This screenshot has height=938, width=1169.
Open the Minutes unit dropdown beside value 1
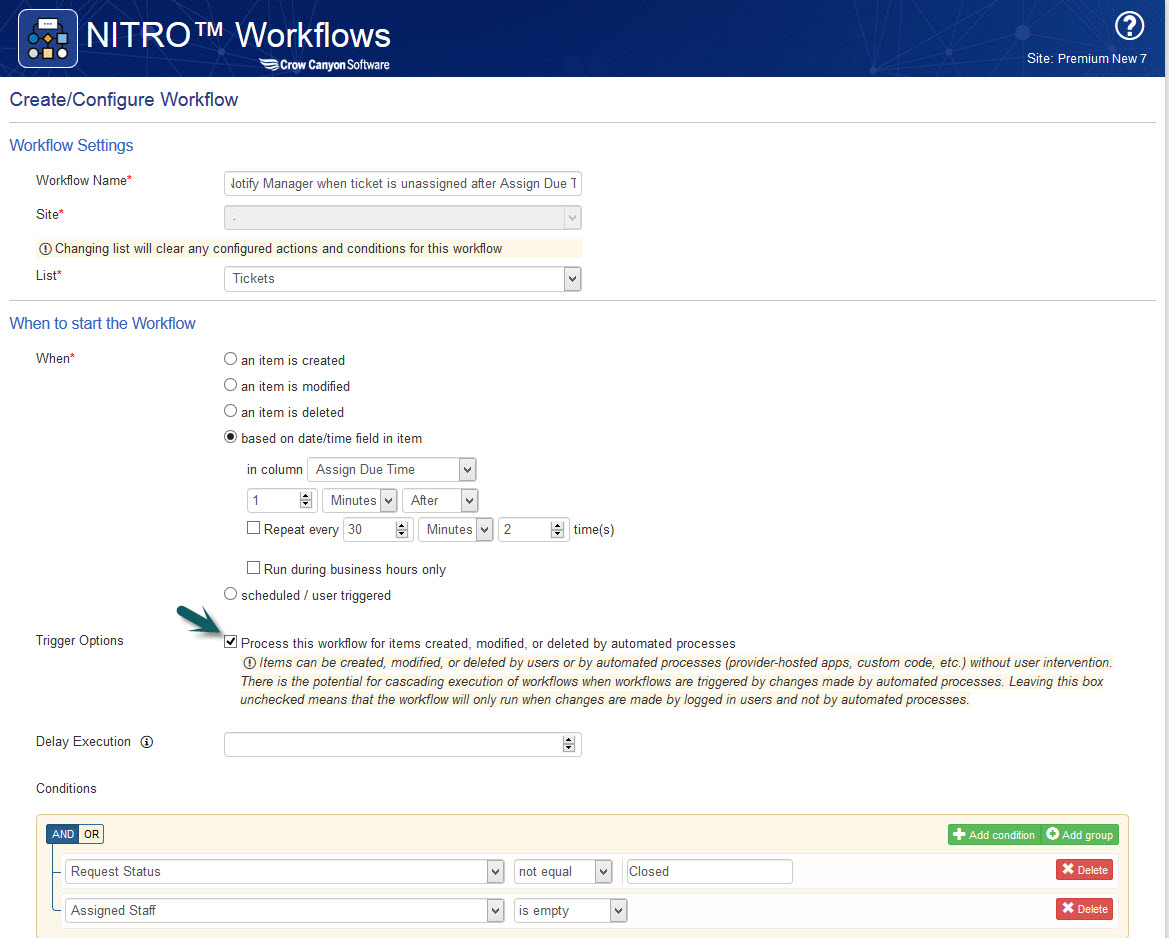pyautogui.click(x=359, y=500)
